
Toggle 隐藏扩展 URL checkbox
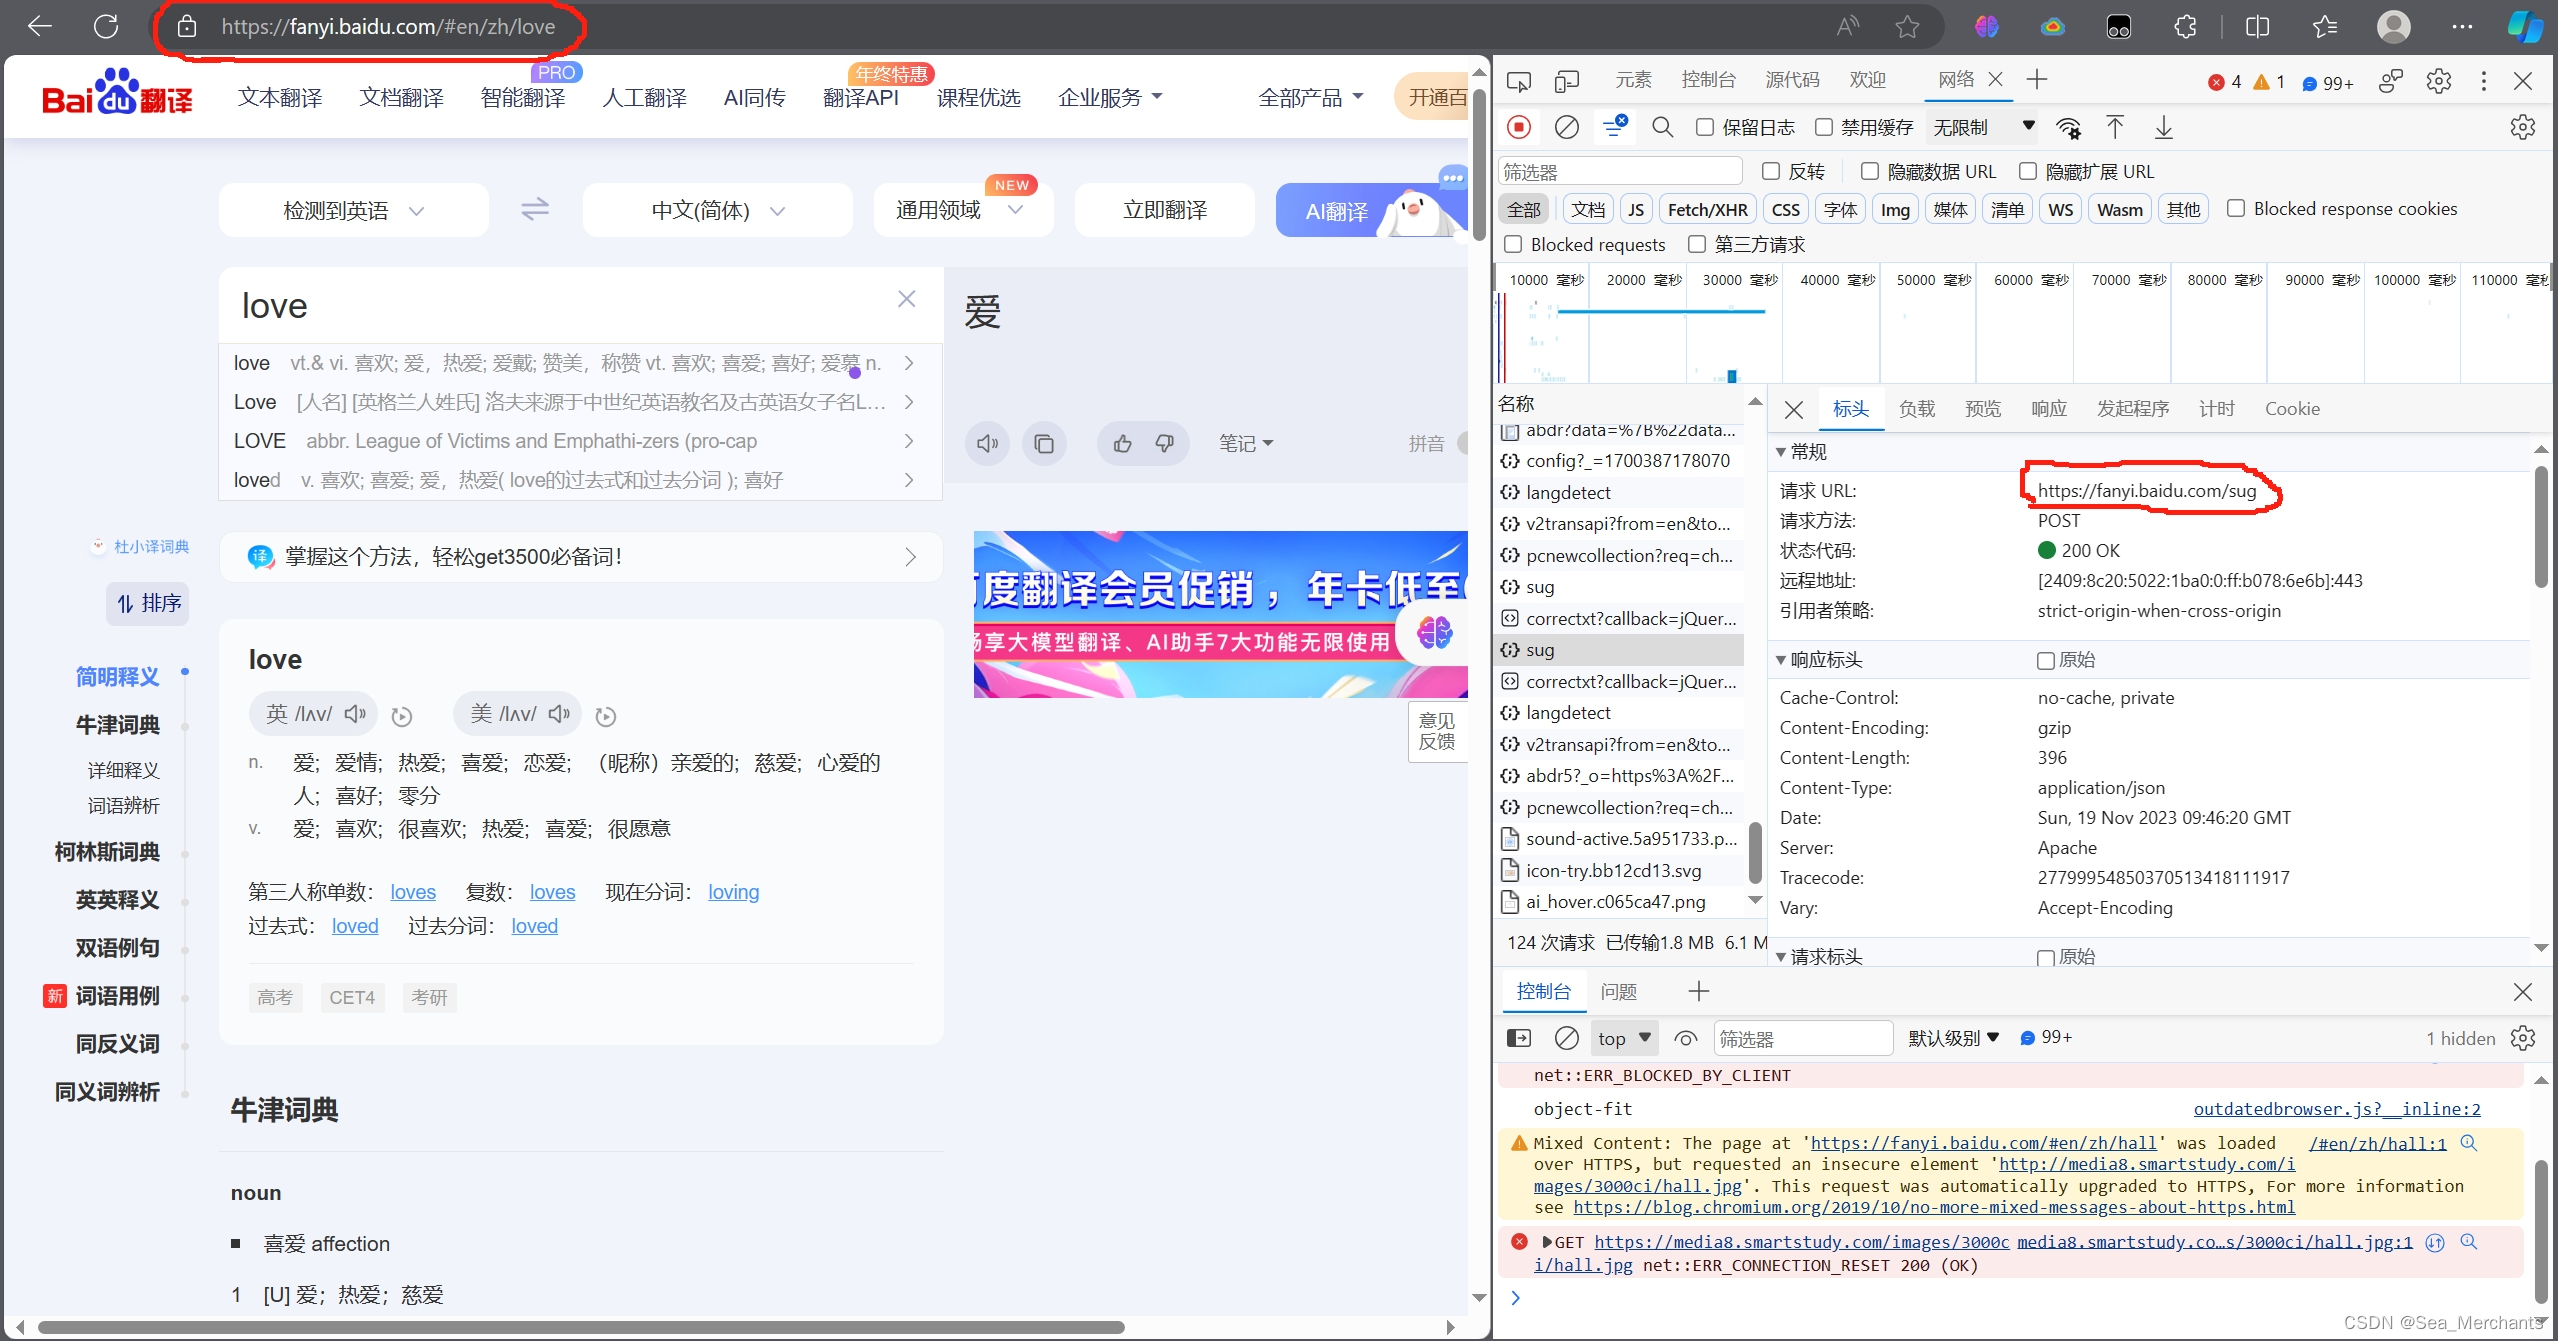click(2028, 171)
